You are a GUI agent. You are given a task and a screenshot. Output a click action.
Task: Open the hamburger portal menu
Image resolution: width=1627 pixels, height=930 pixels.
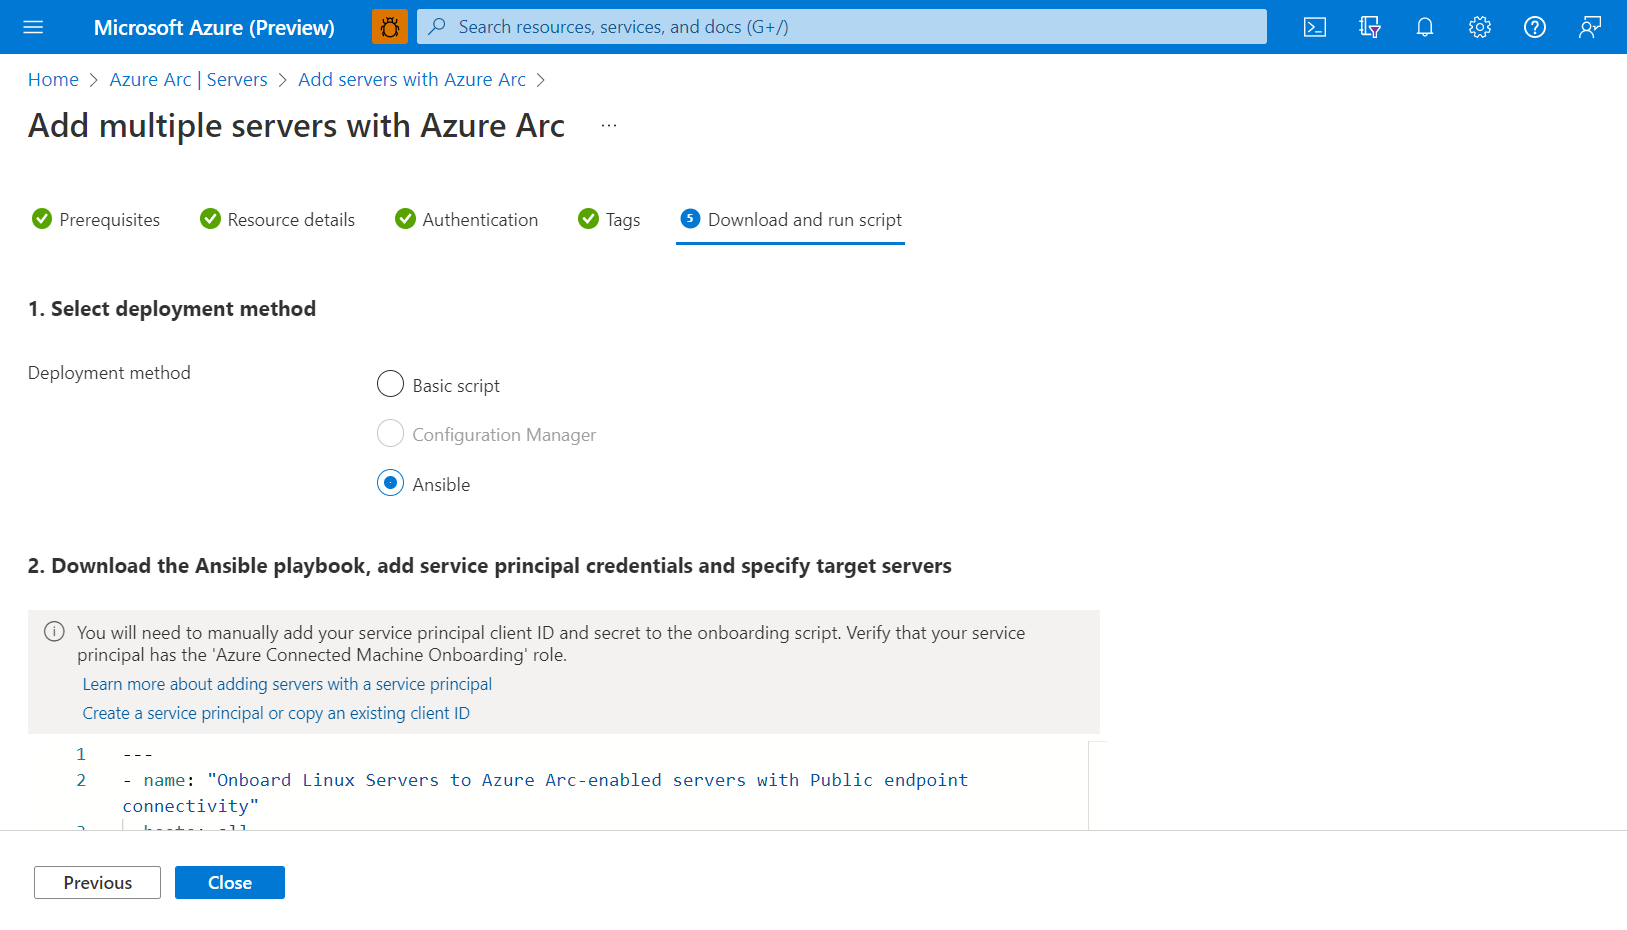coord(33,27)
